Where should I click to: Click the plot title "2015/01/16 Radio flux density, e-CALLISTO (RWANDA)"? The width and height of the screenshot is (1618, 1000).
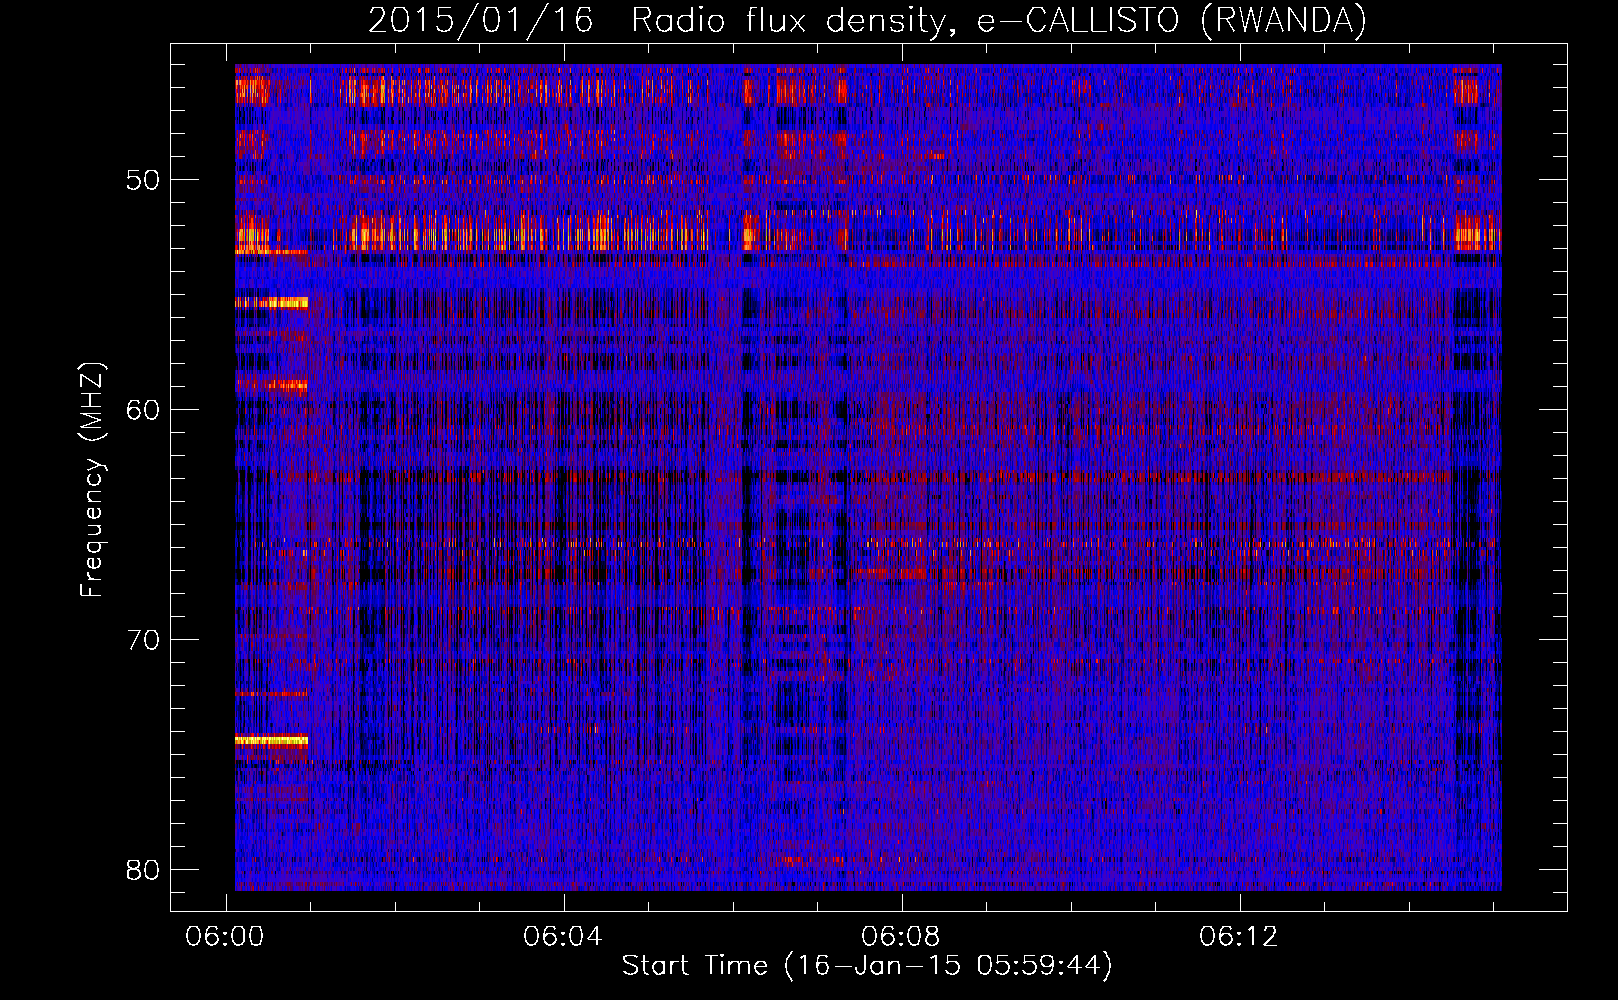click(867, 21)
